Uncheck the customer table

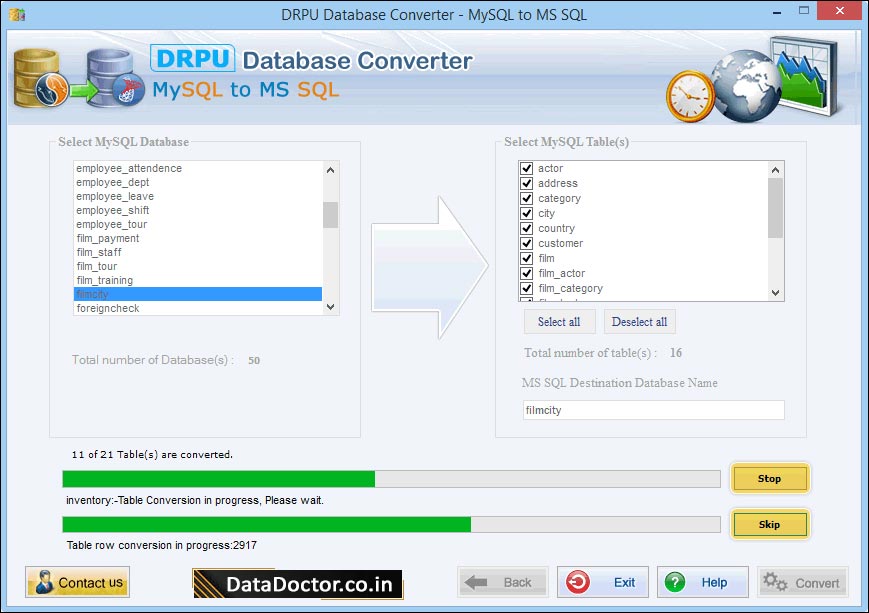pyautogui.click(x=526, y=243)
